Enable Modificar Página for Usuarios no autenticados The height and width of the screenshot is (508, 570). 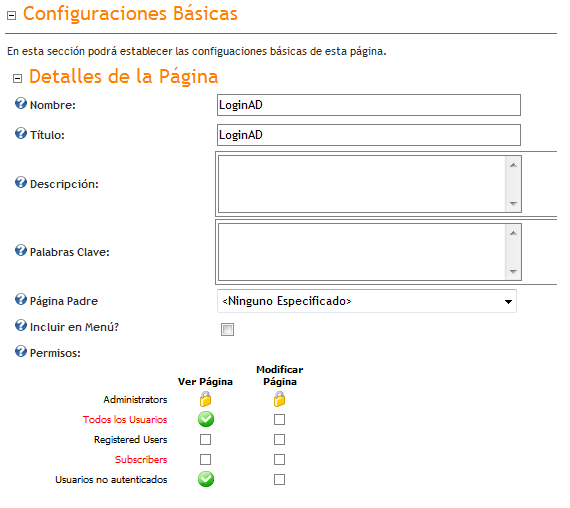(x=280, y=480)
